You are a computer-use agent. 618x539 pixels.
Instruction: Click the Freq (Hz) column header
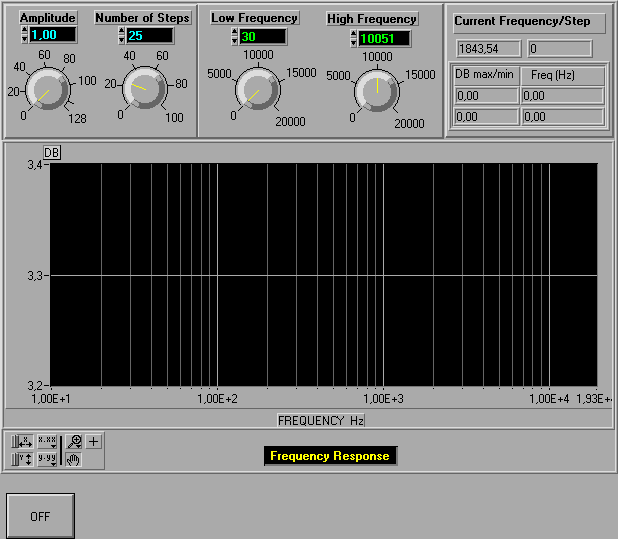(x=563, y=75)
